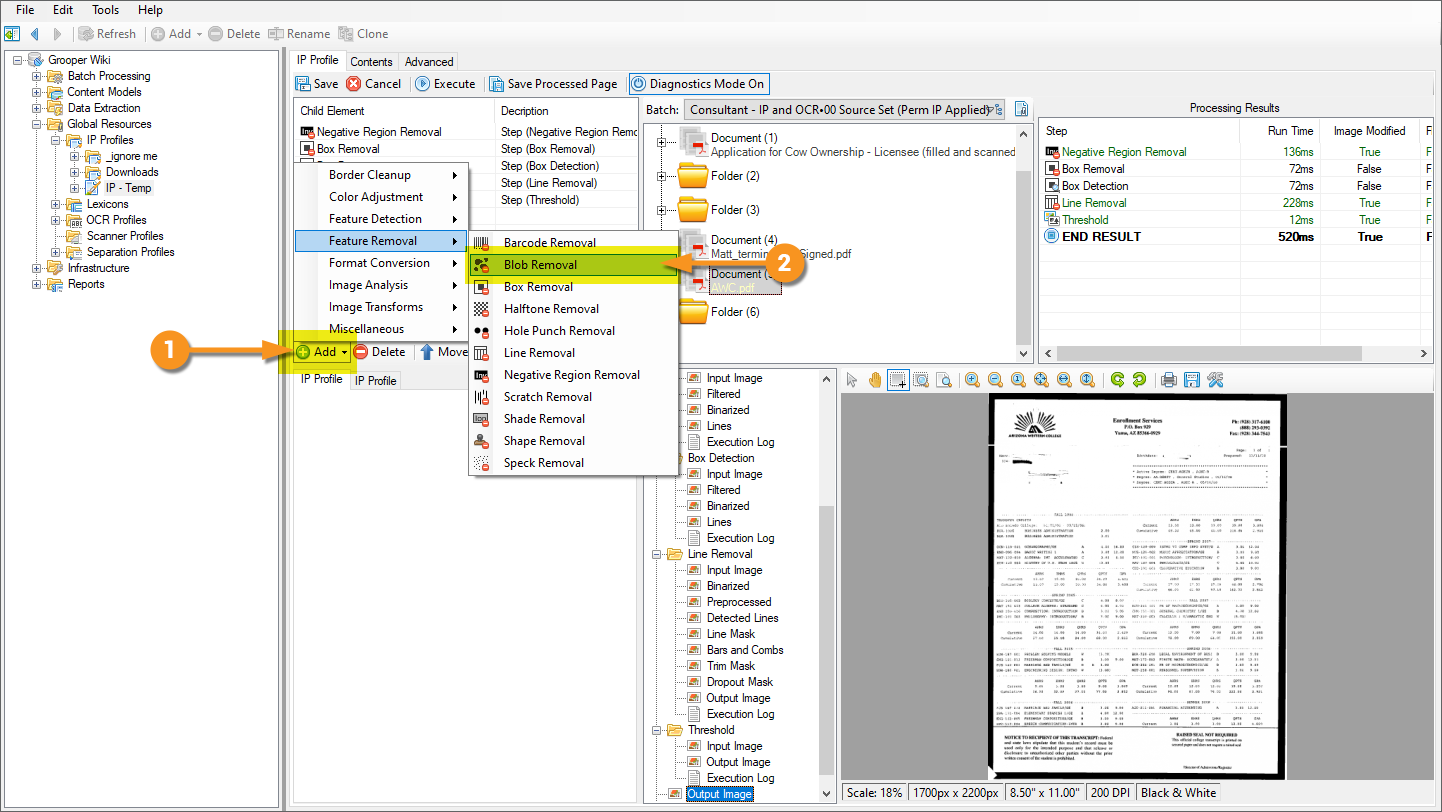Click the zoom out magnifier icon
The image size is (1442, 812).
click(x=995, y=380)
